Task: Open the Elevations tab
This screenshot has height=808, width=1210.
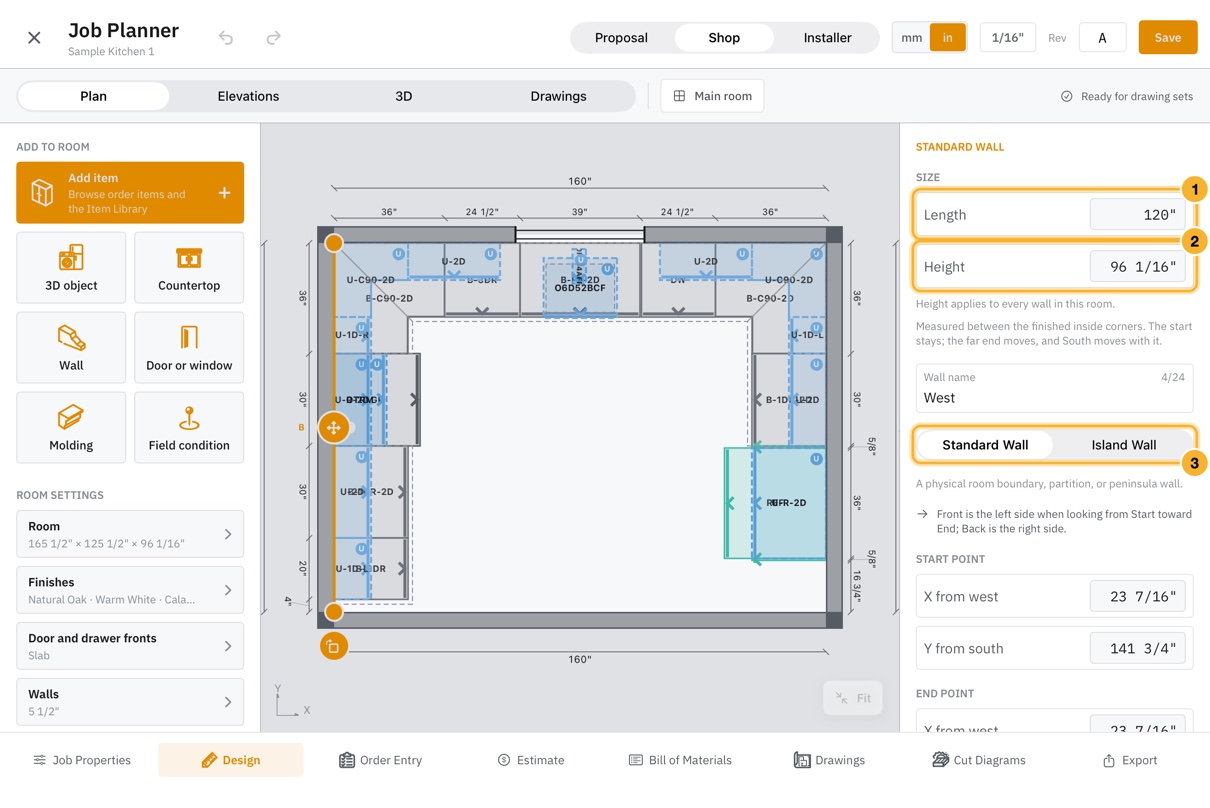Action: 248,96
